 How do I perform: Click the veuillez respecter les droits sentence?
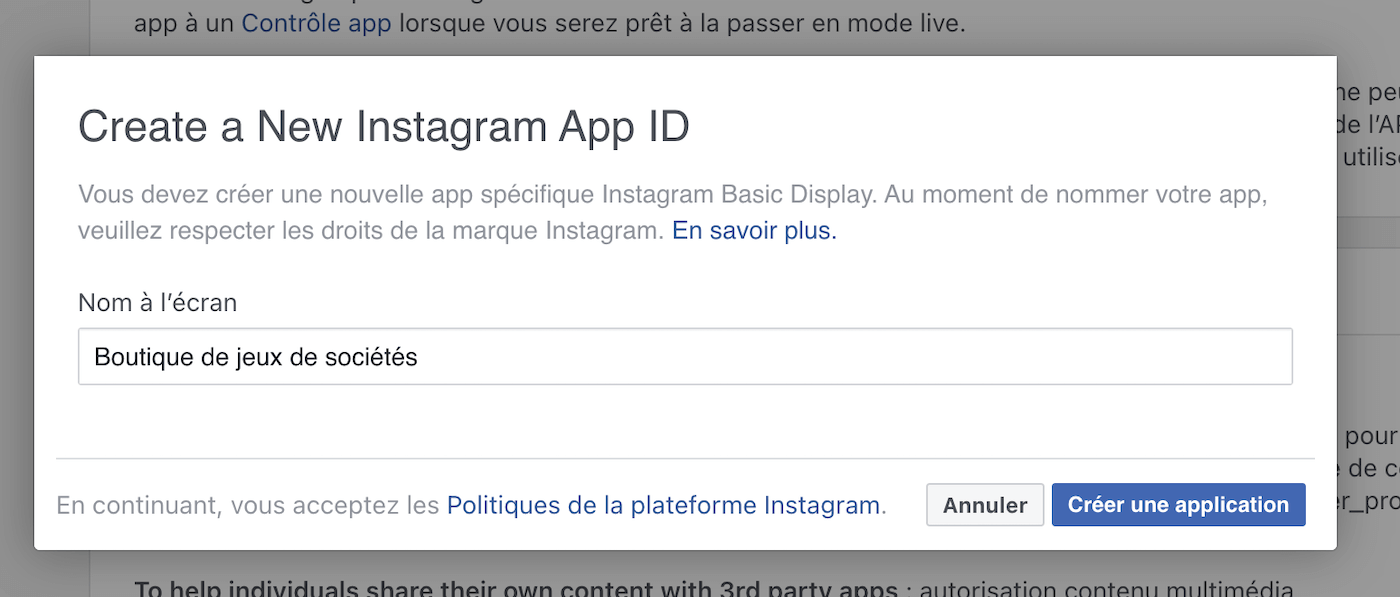point(371,231)
